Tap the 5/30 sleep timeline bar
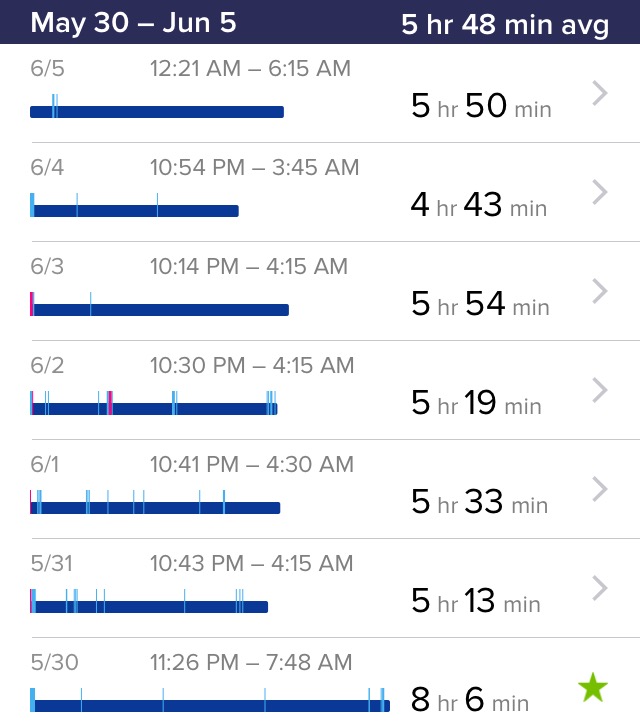 [x=210, y=705]
